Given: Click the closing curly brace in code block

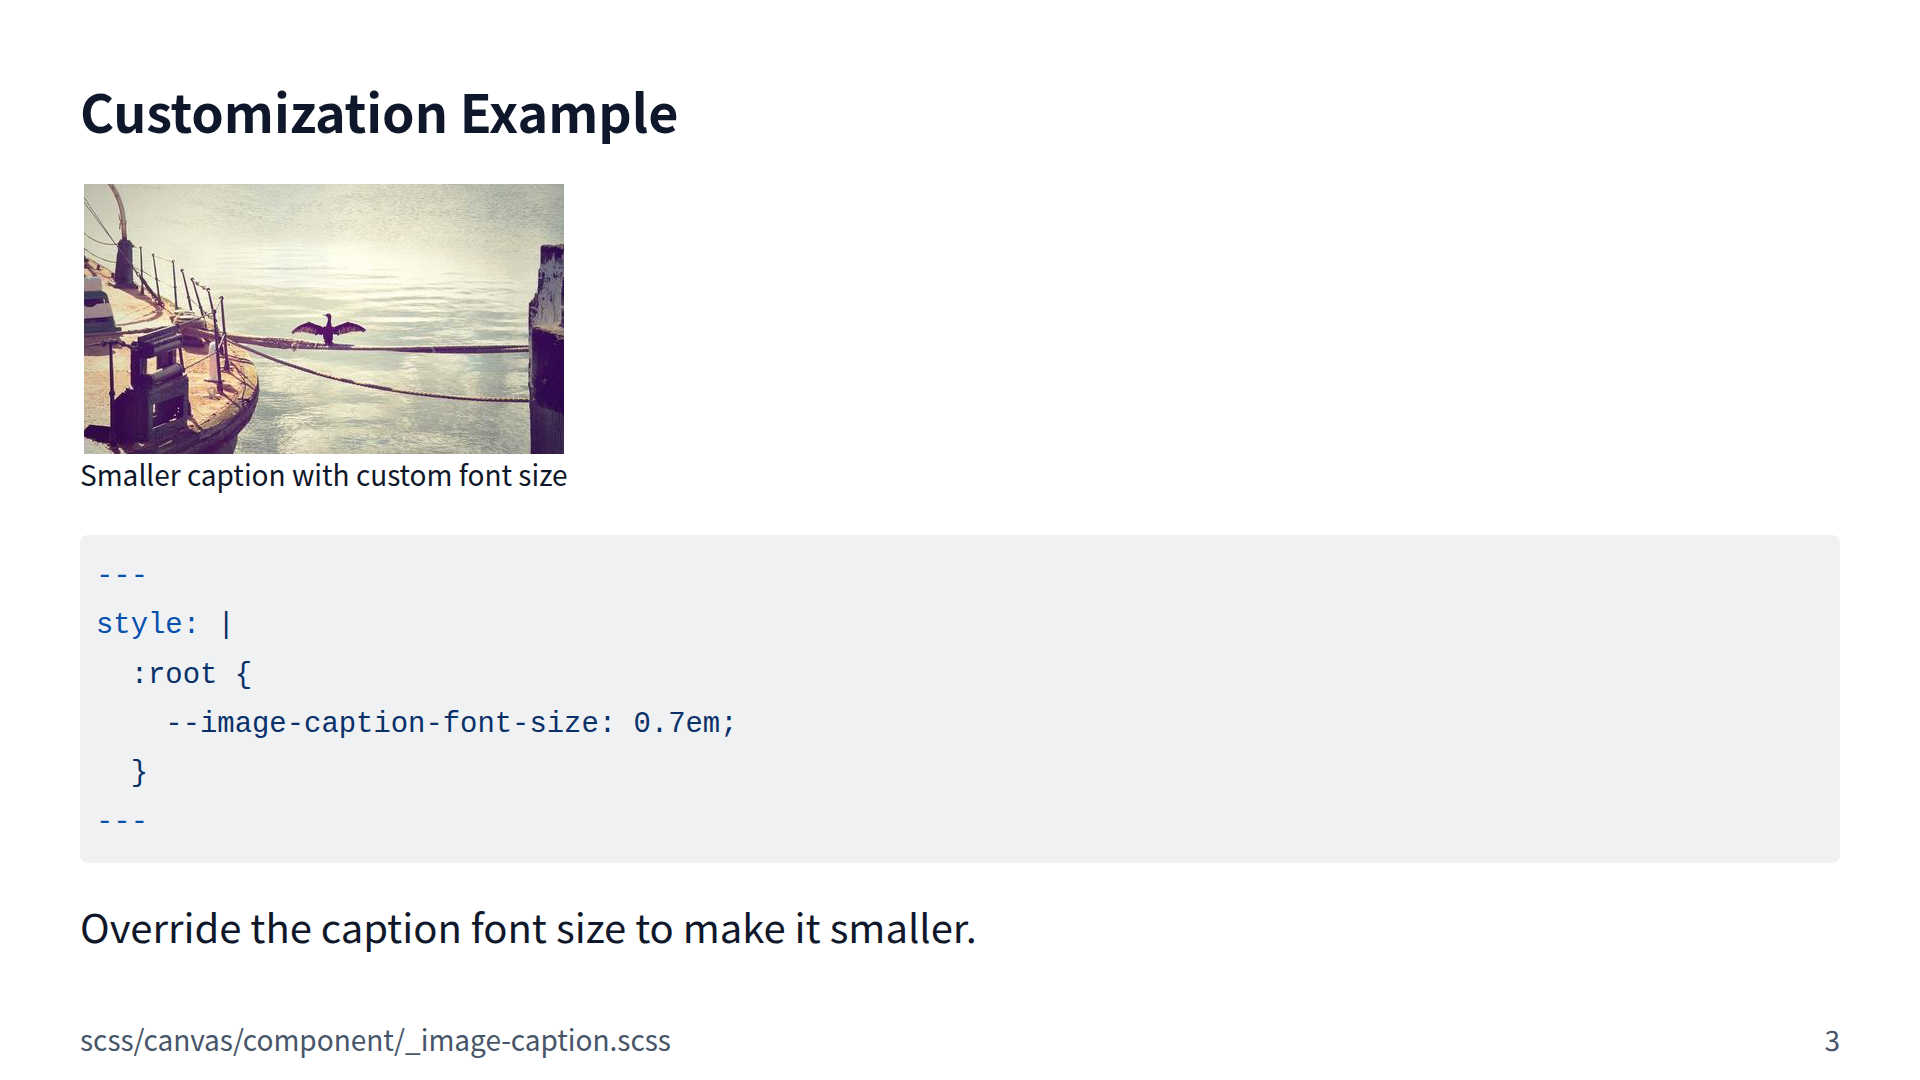Looking at the screenshot, I should tap(139, 772).
